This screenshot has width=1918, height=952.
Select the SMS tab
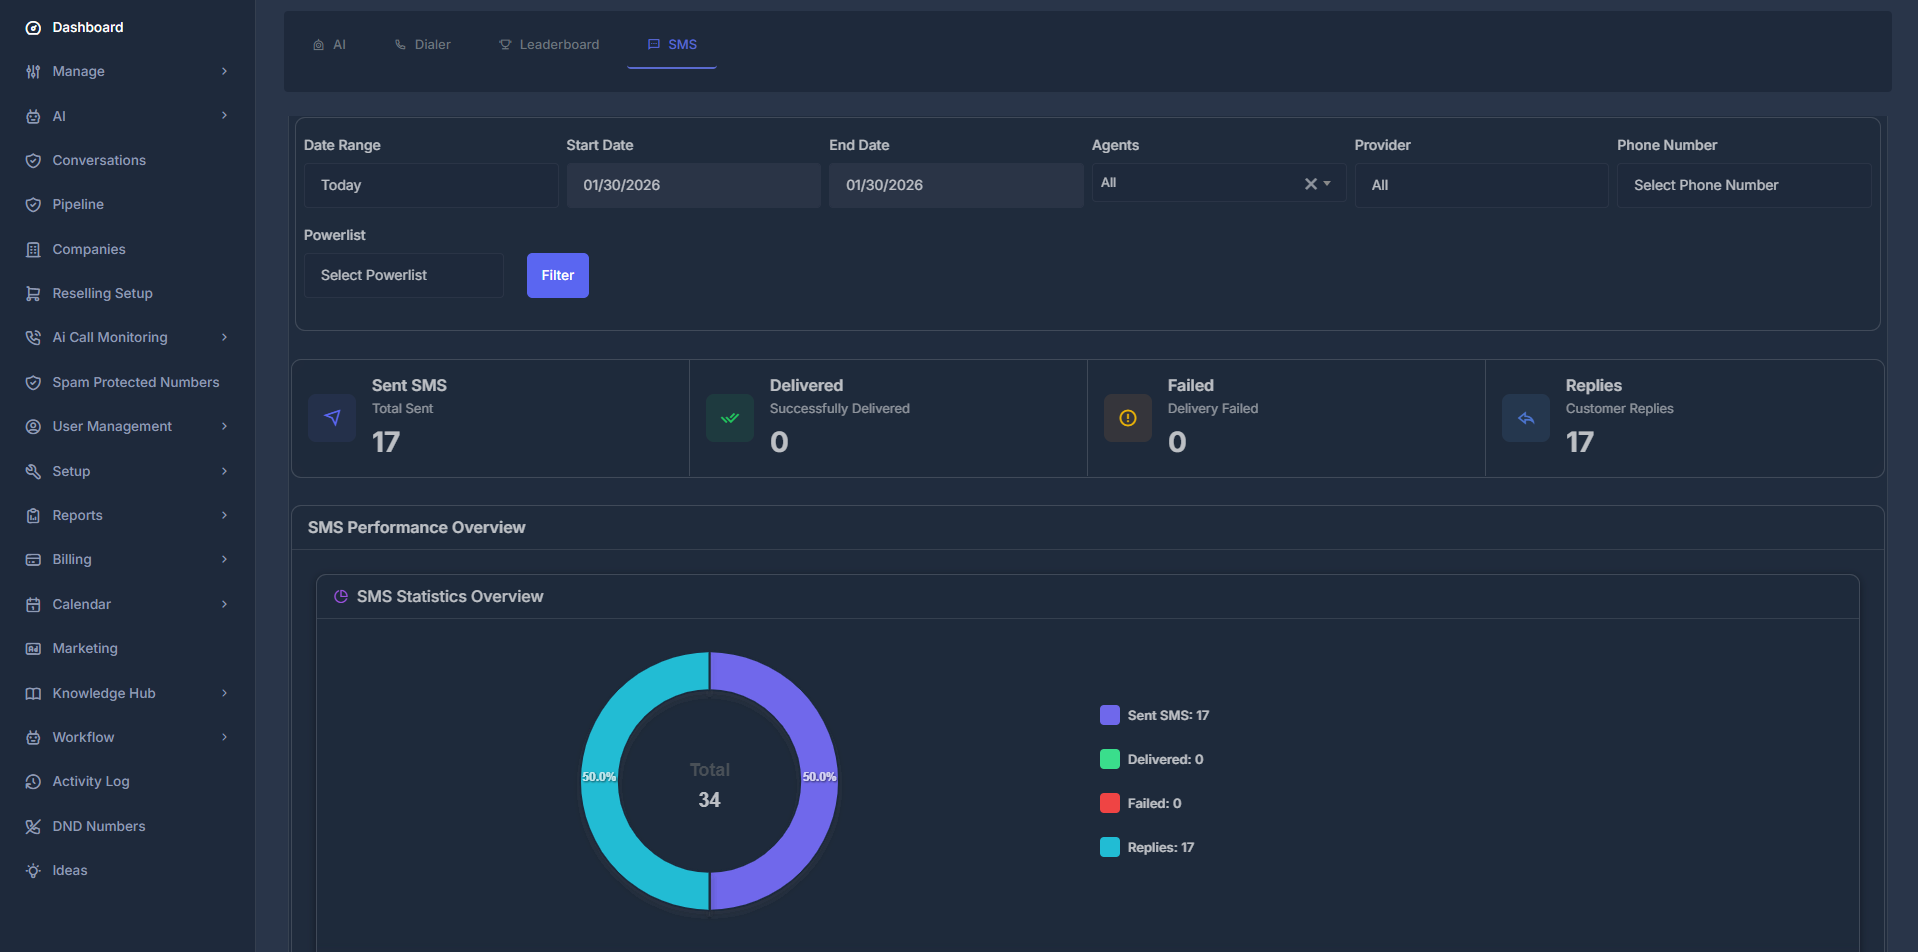pos(672,45)
